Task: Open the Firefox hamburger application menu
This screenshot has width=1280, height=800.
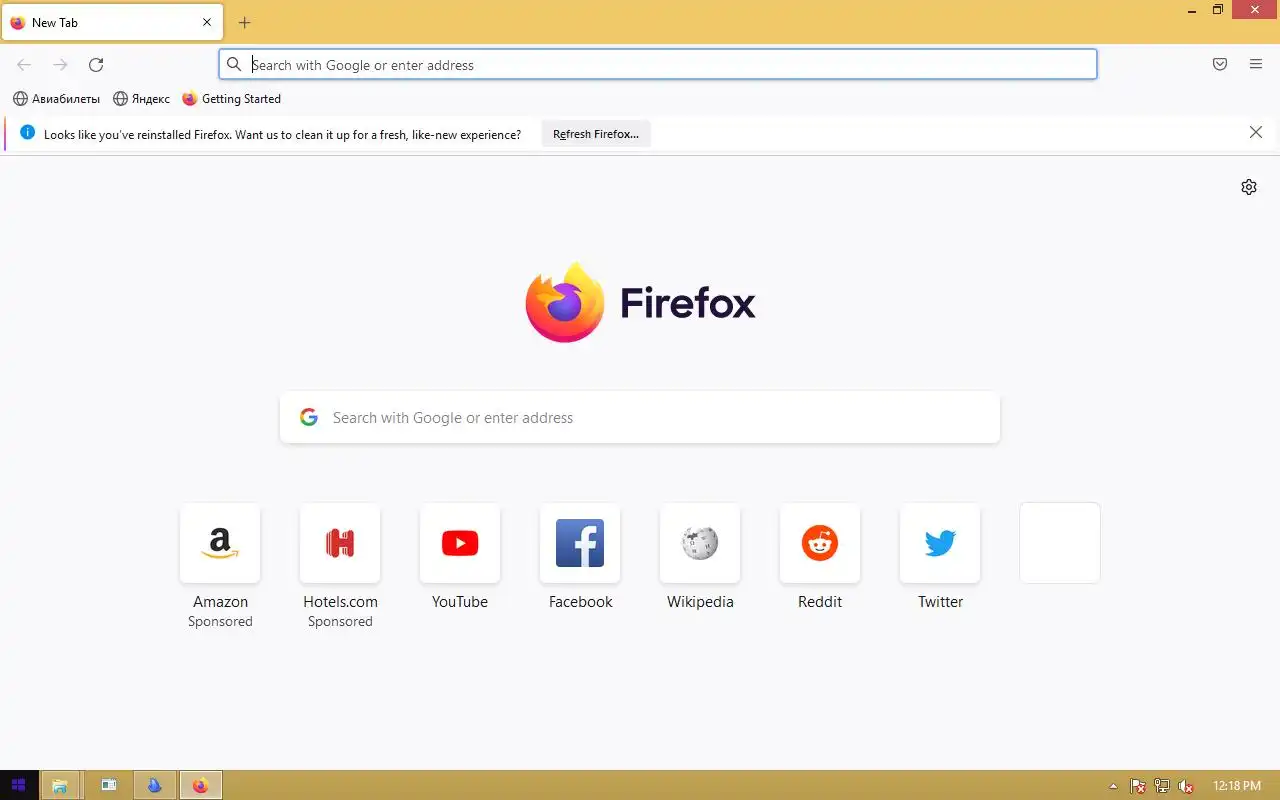Action: pos(1256,65)
